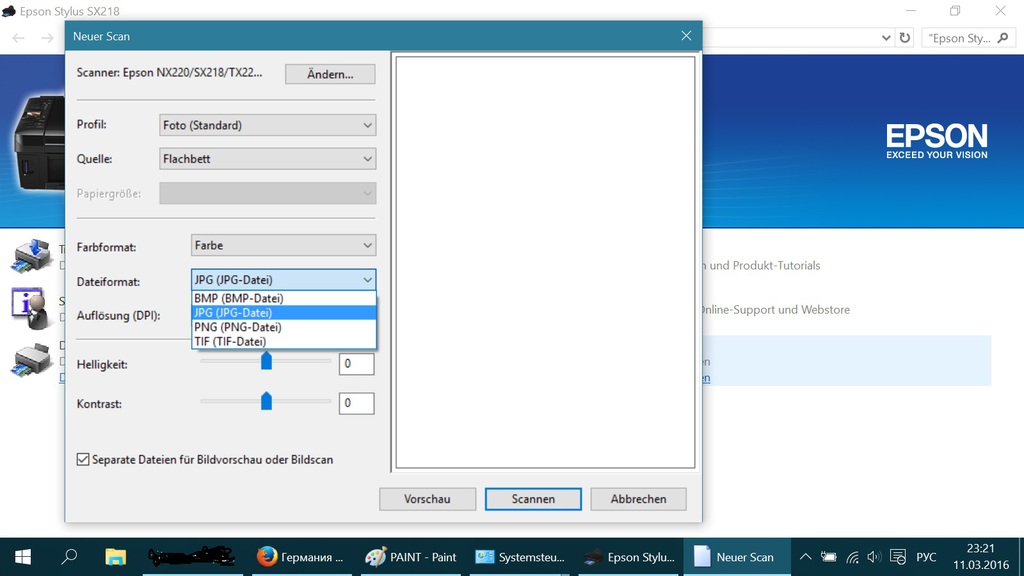
Task: Click the printer icon in Epson sidebar
Action: 31,360
